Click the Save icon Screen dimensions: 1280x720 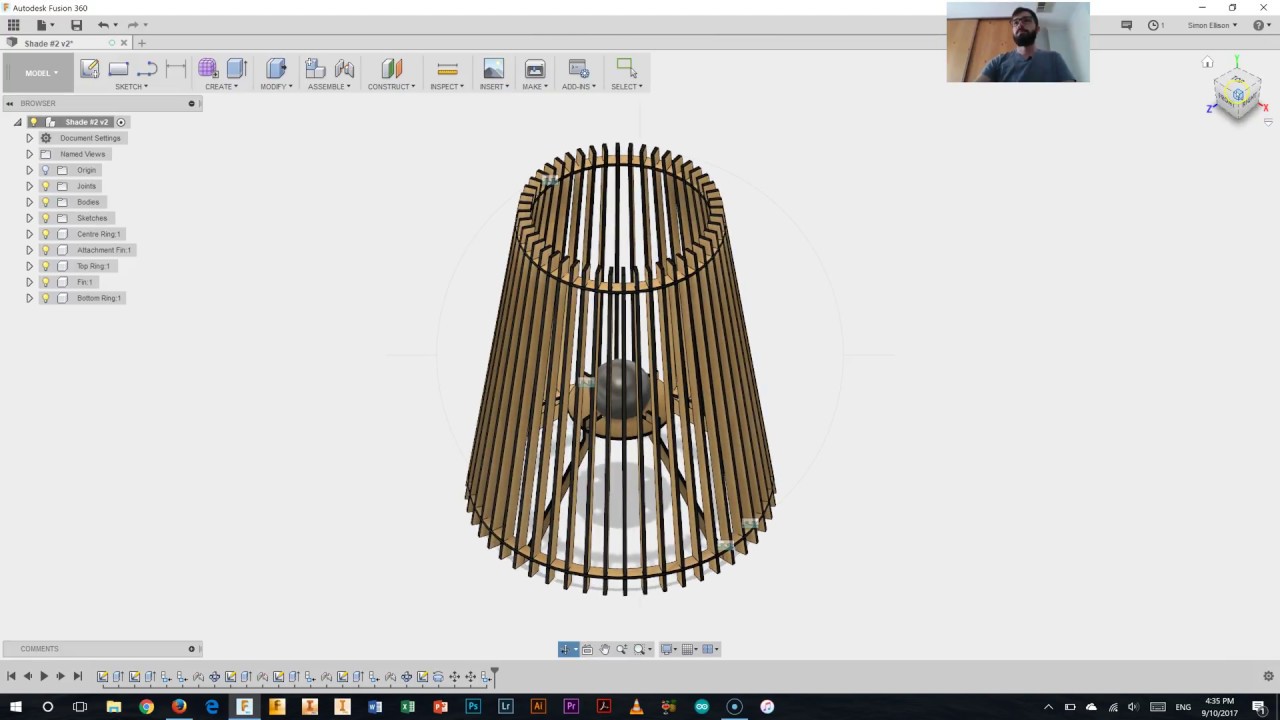coord(76,25)
